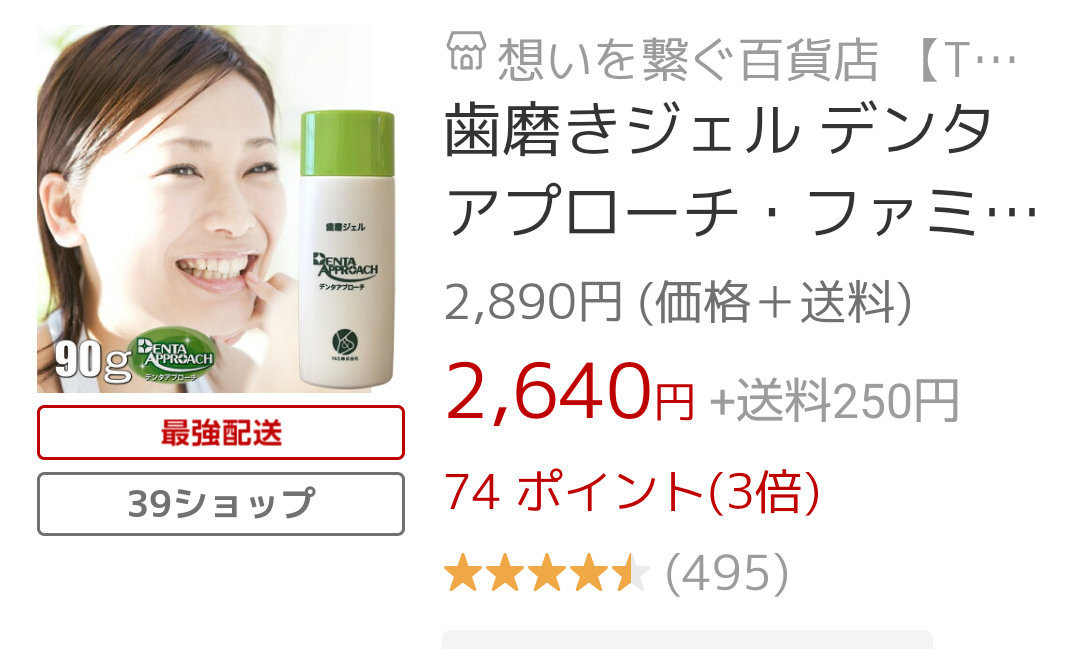
Task: Click the 90g label on product image
Action: 92,360
